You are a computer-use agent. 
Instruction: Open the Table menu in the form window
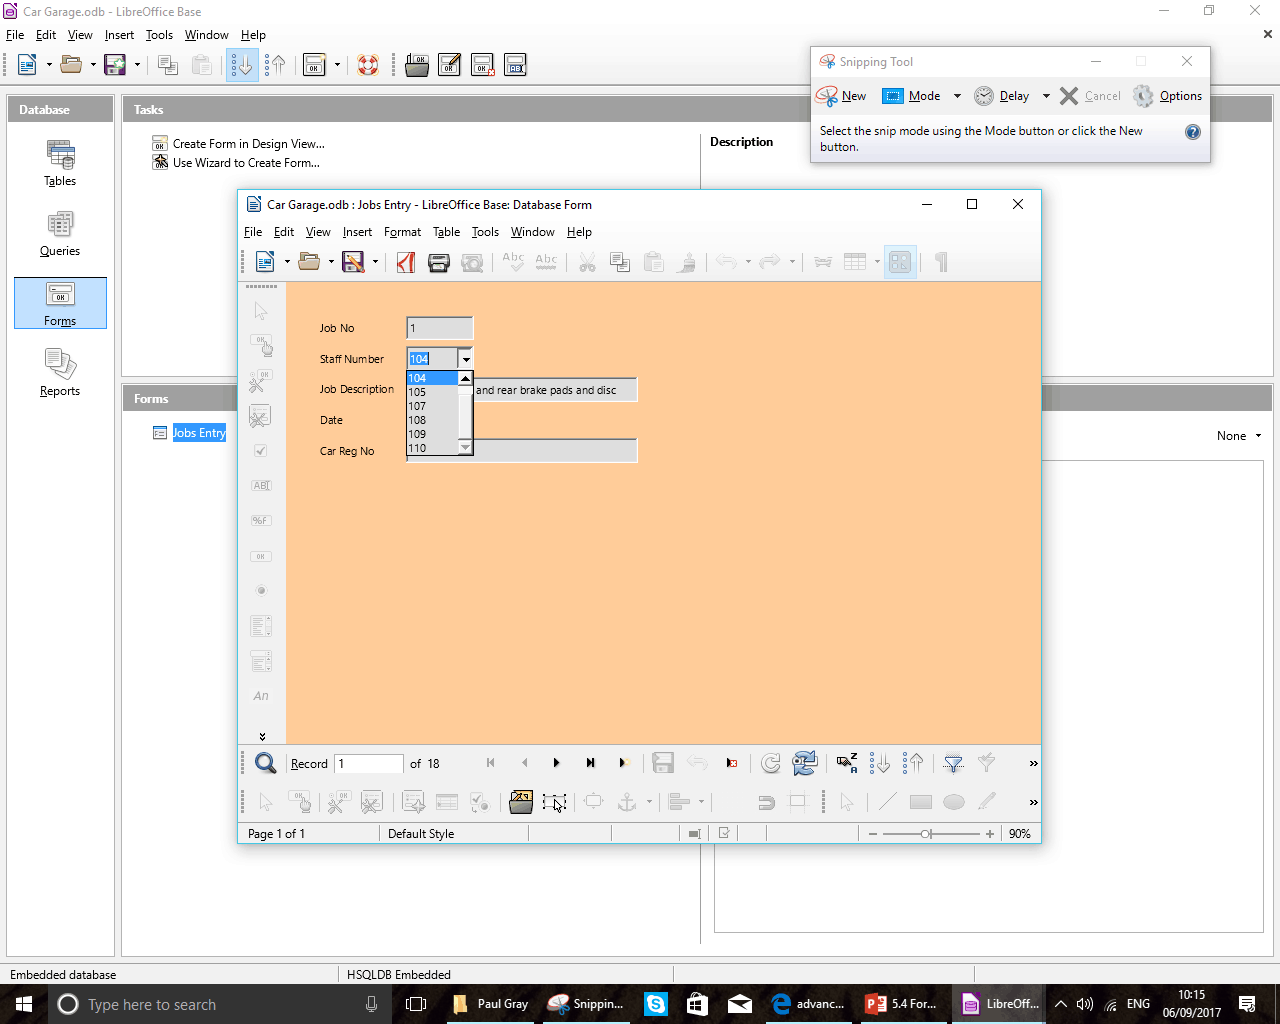click(x=446, y=232)
